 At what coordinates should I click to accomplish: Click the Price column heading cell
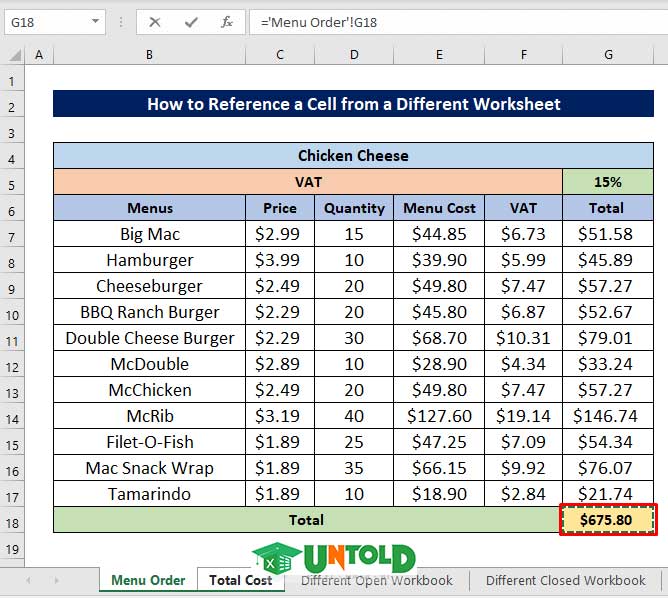click(280, 208)
